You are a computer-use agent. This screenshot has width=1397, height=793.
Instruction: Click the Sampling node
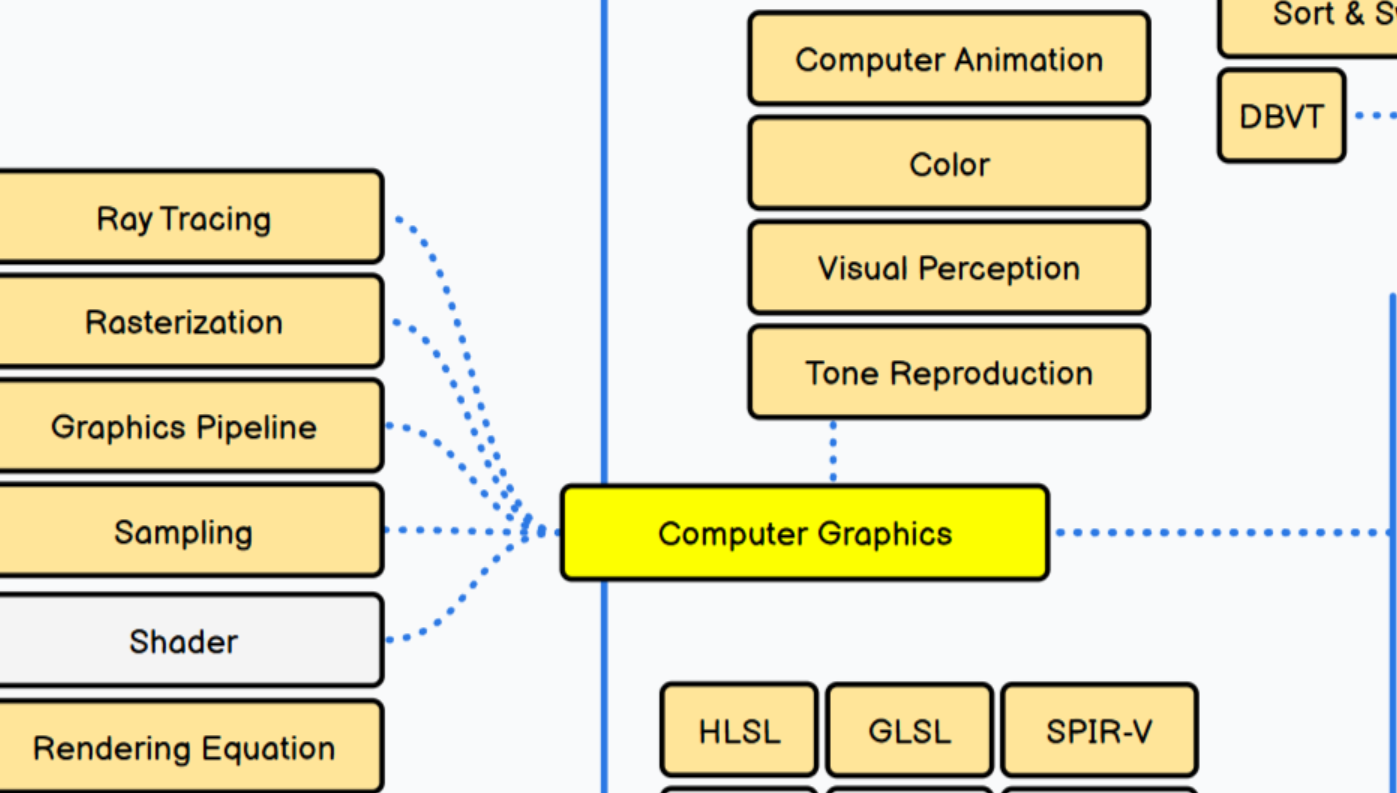[x=185, y=532]
